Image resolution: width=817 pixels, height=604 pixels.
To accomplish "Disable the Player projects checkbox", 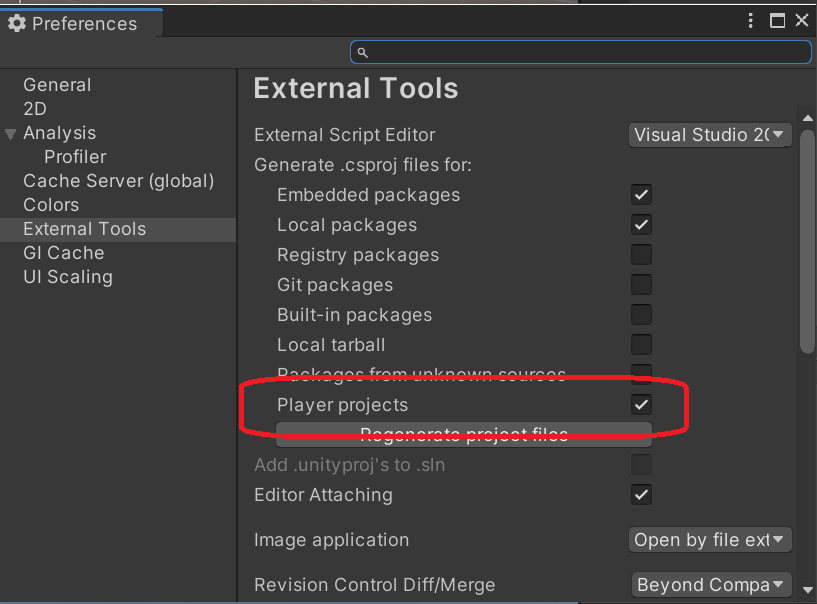I will (x=641, y=404).
